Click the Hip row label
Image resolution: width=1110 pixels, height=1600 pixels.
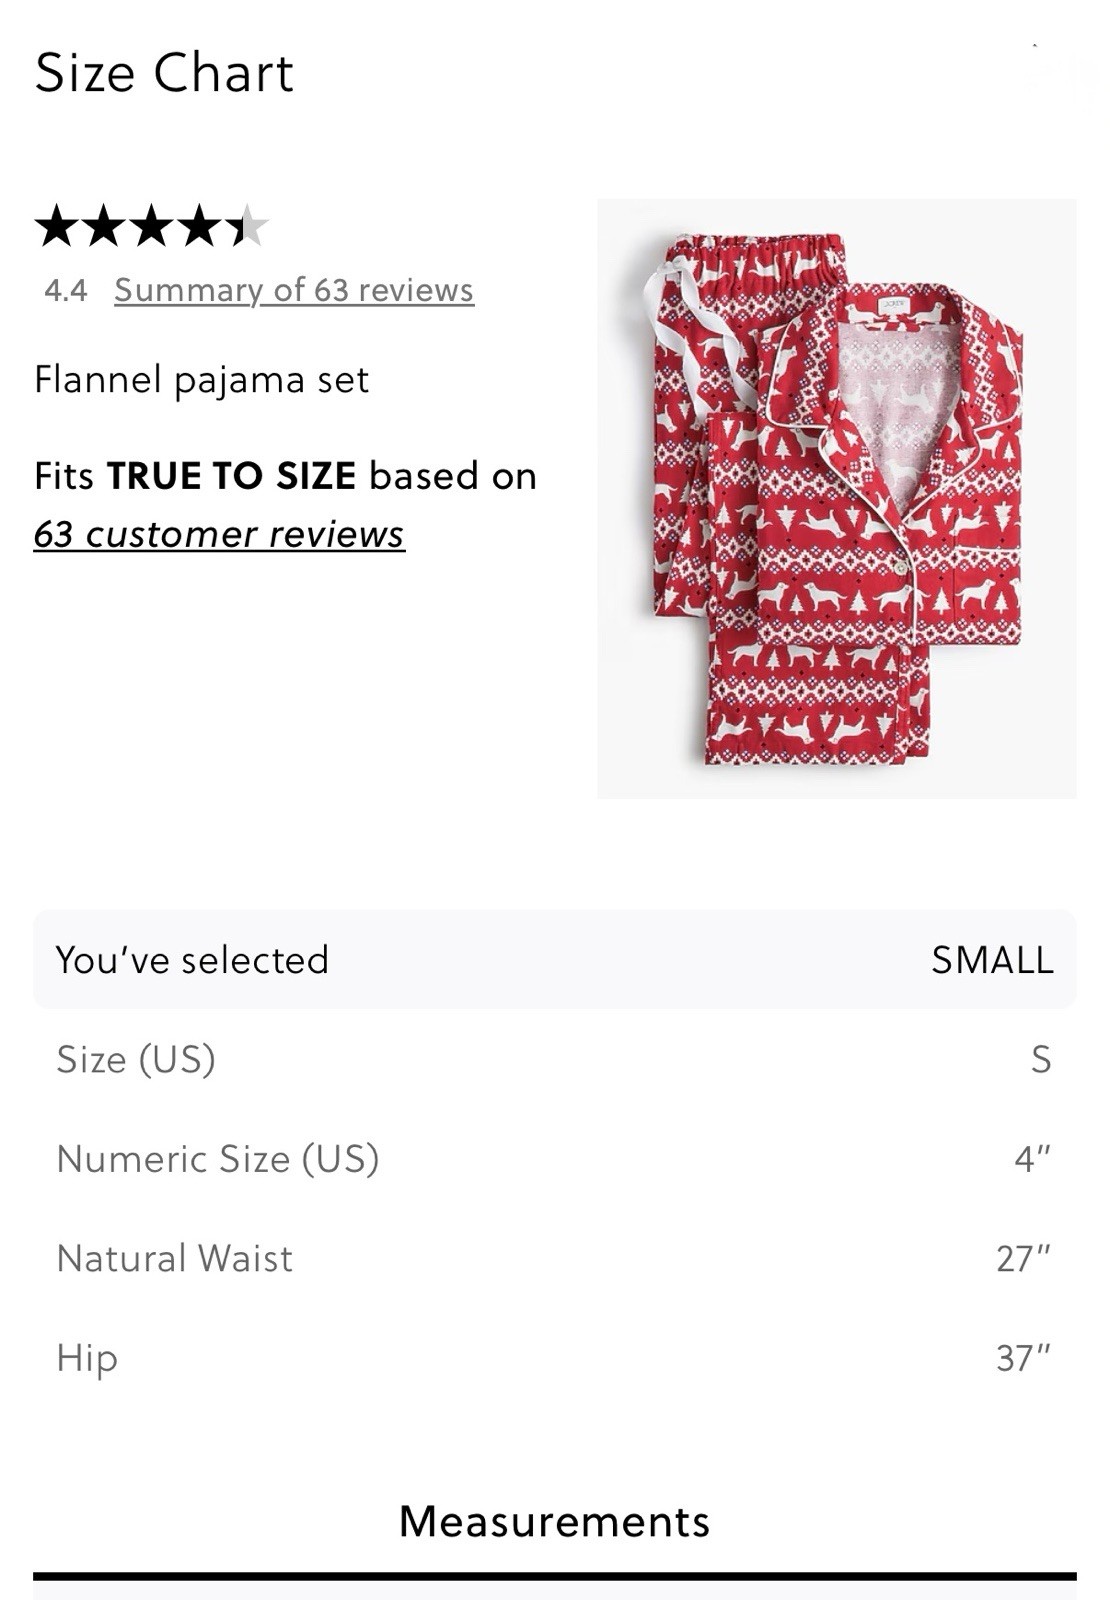[x=87, y=1358]
